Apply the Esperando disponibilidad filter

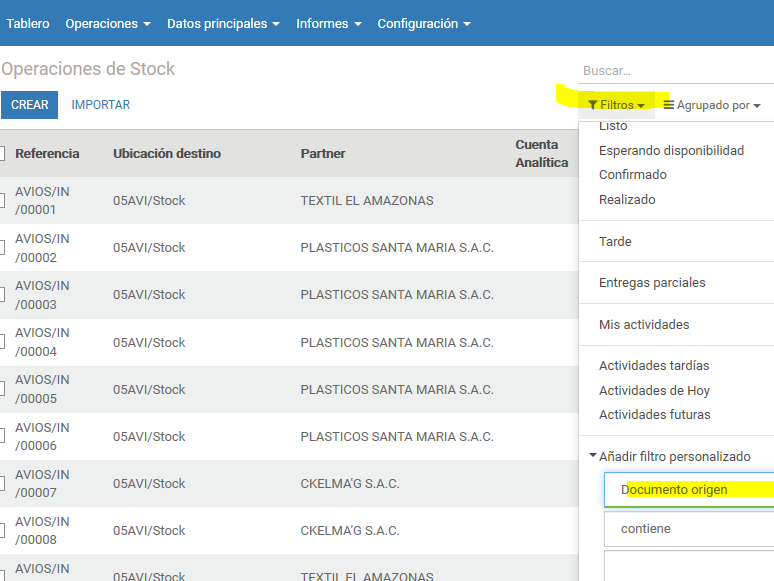click(x=671, y=150)
